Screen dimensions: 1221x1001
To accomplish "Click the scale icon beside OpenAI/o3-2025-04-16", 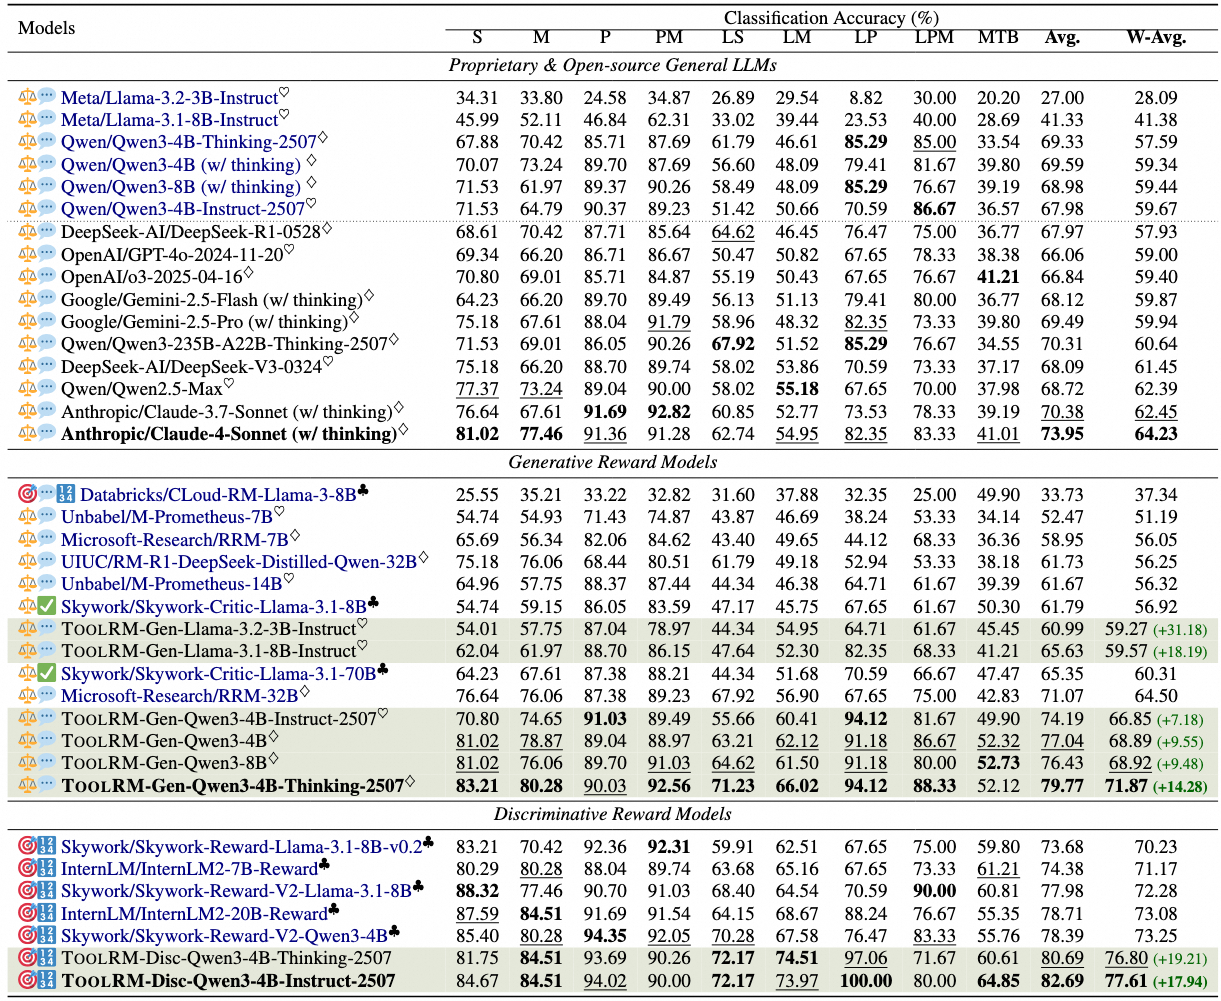I will pyautogui.click(x=27, y=277).
